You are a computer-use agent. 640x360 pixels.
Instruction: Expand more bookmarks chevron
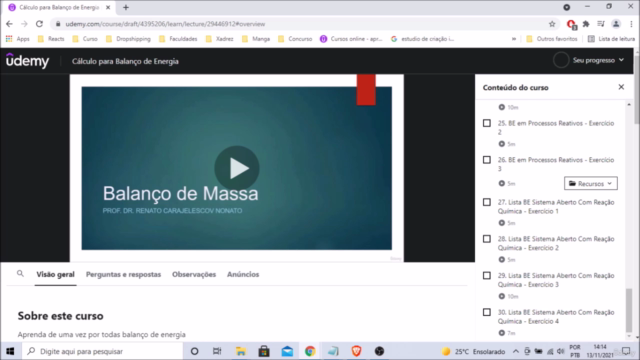pos(514,39)
